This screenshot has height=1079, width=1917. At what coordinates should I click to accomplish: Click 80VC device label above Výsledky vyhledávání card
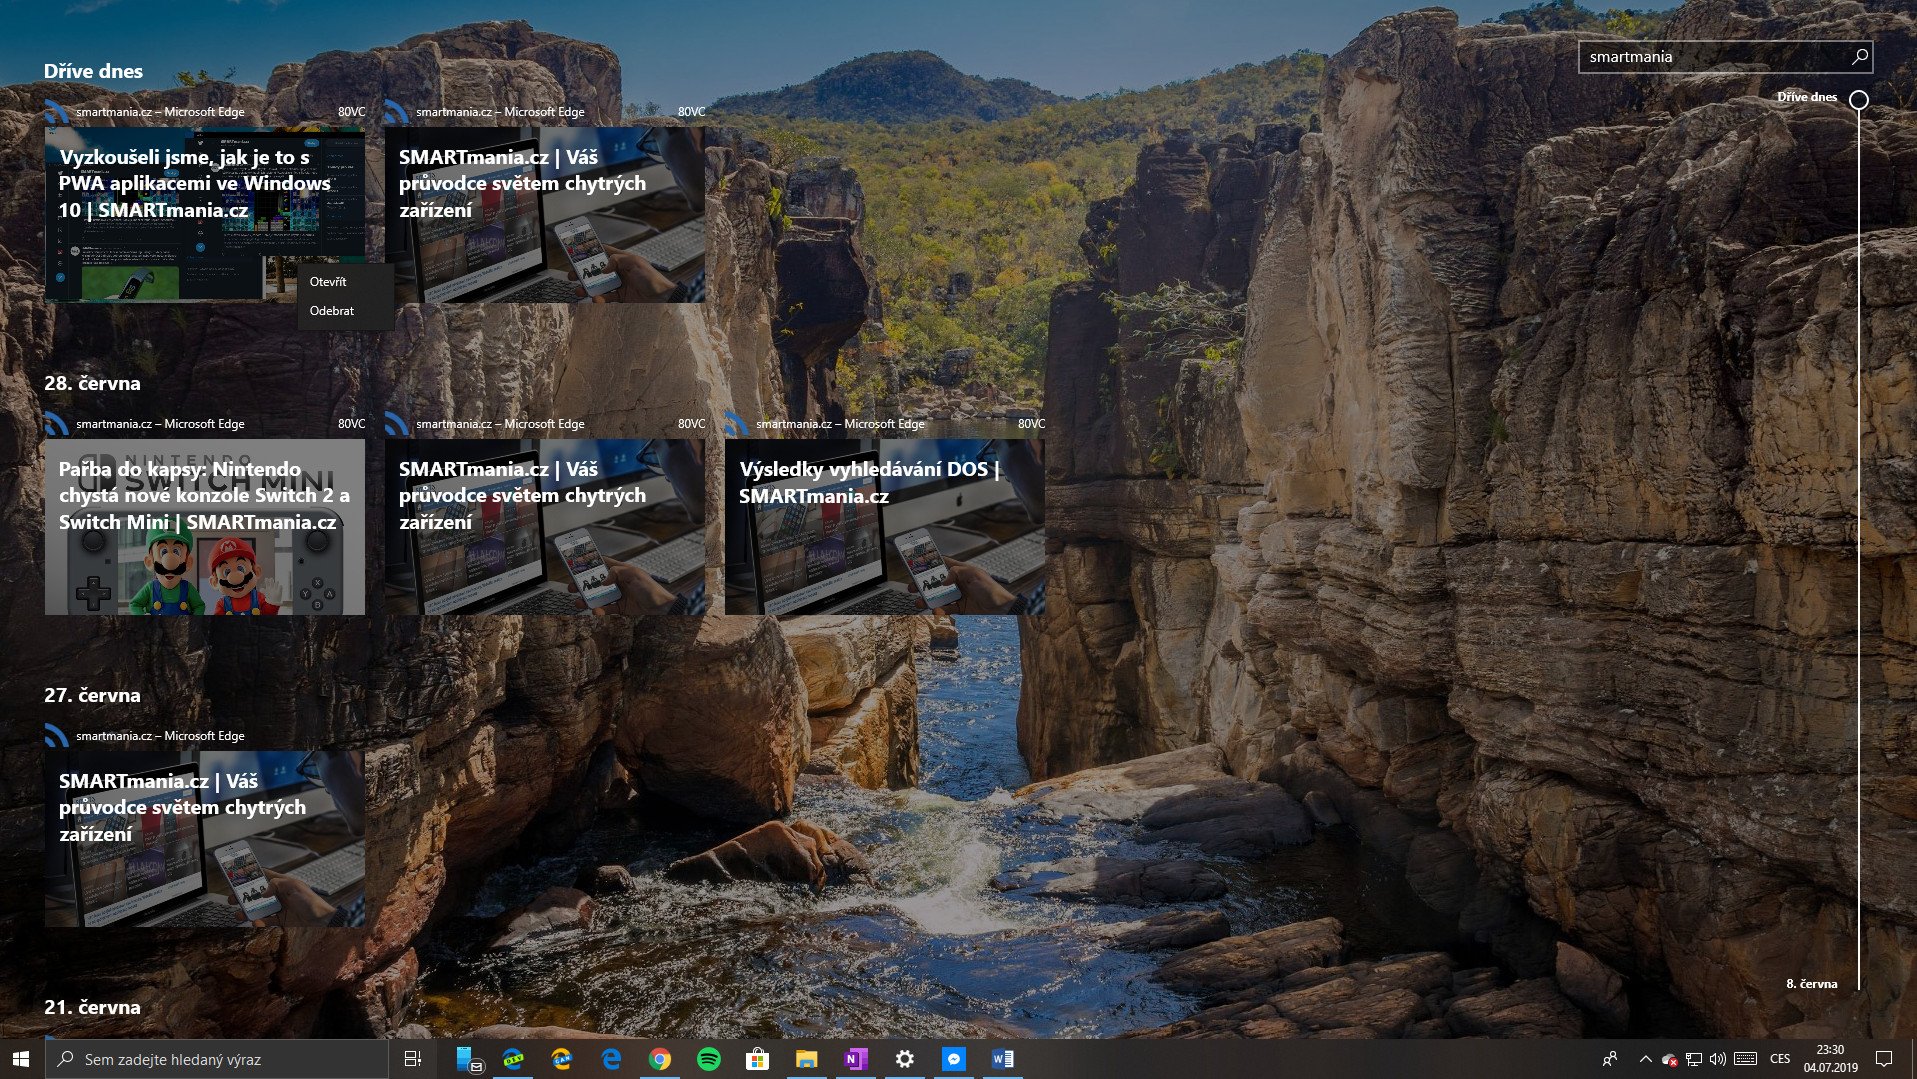pos(1031,424)
